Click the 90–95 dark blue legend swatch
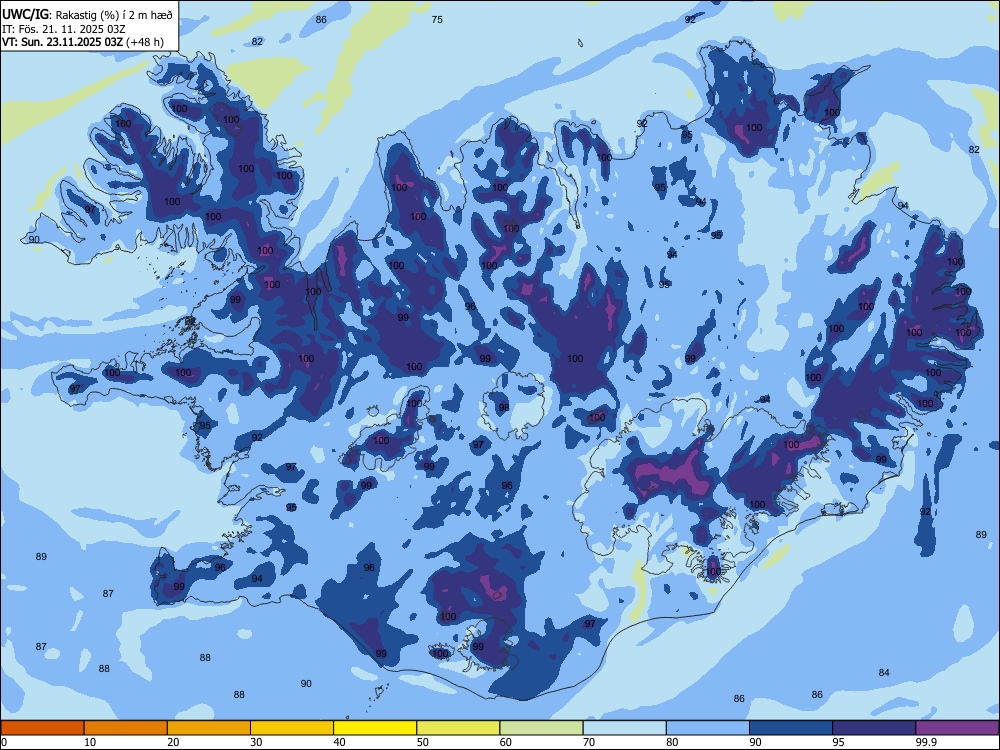 [791, 728]
